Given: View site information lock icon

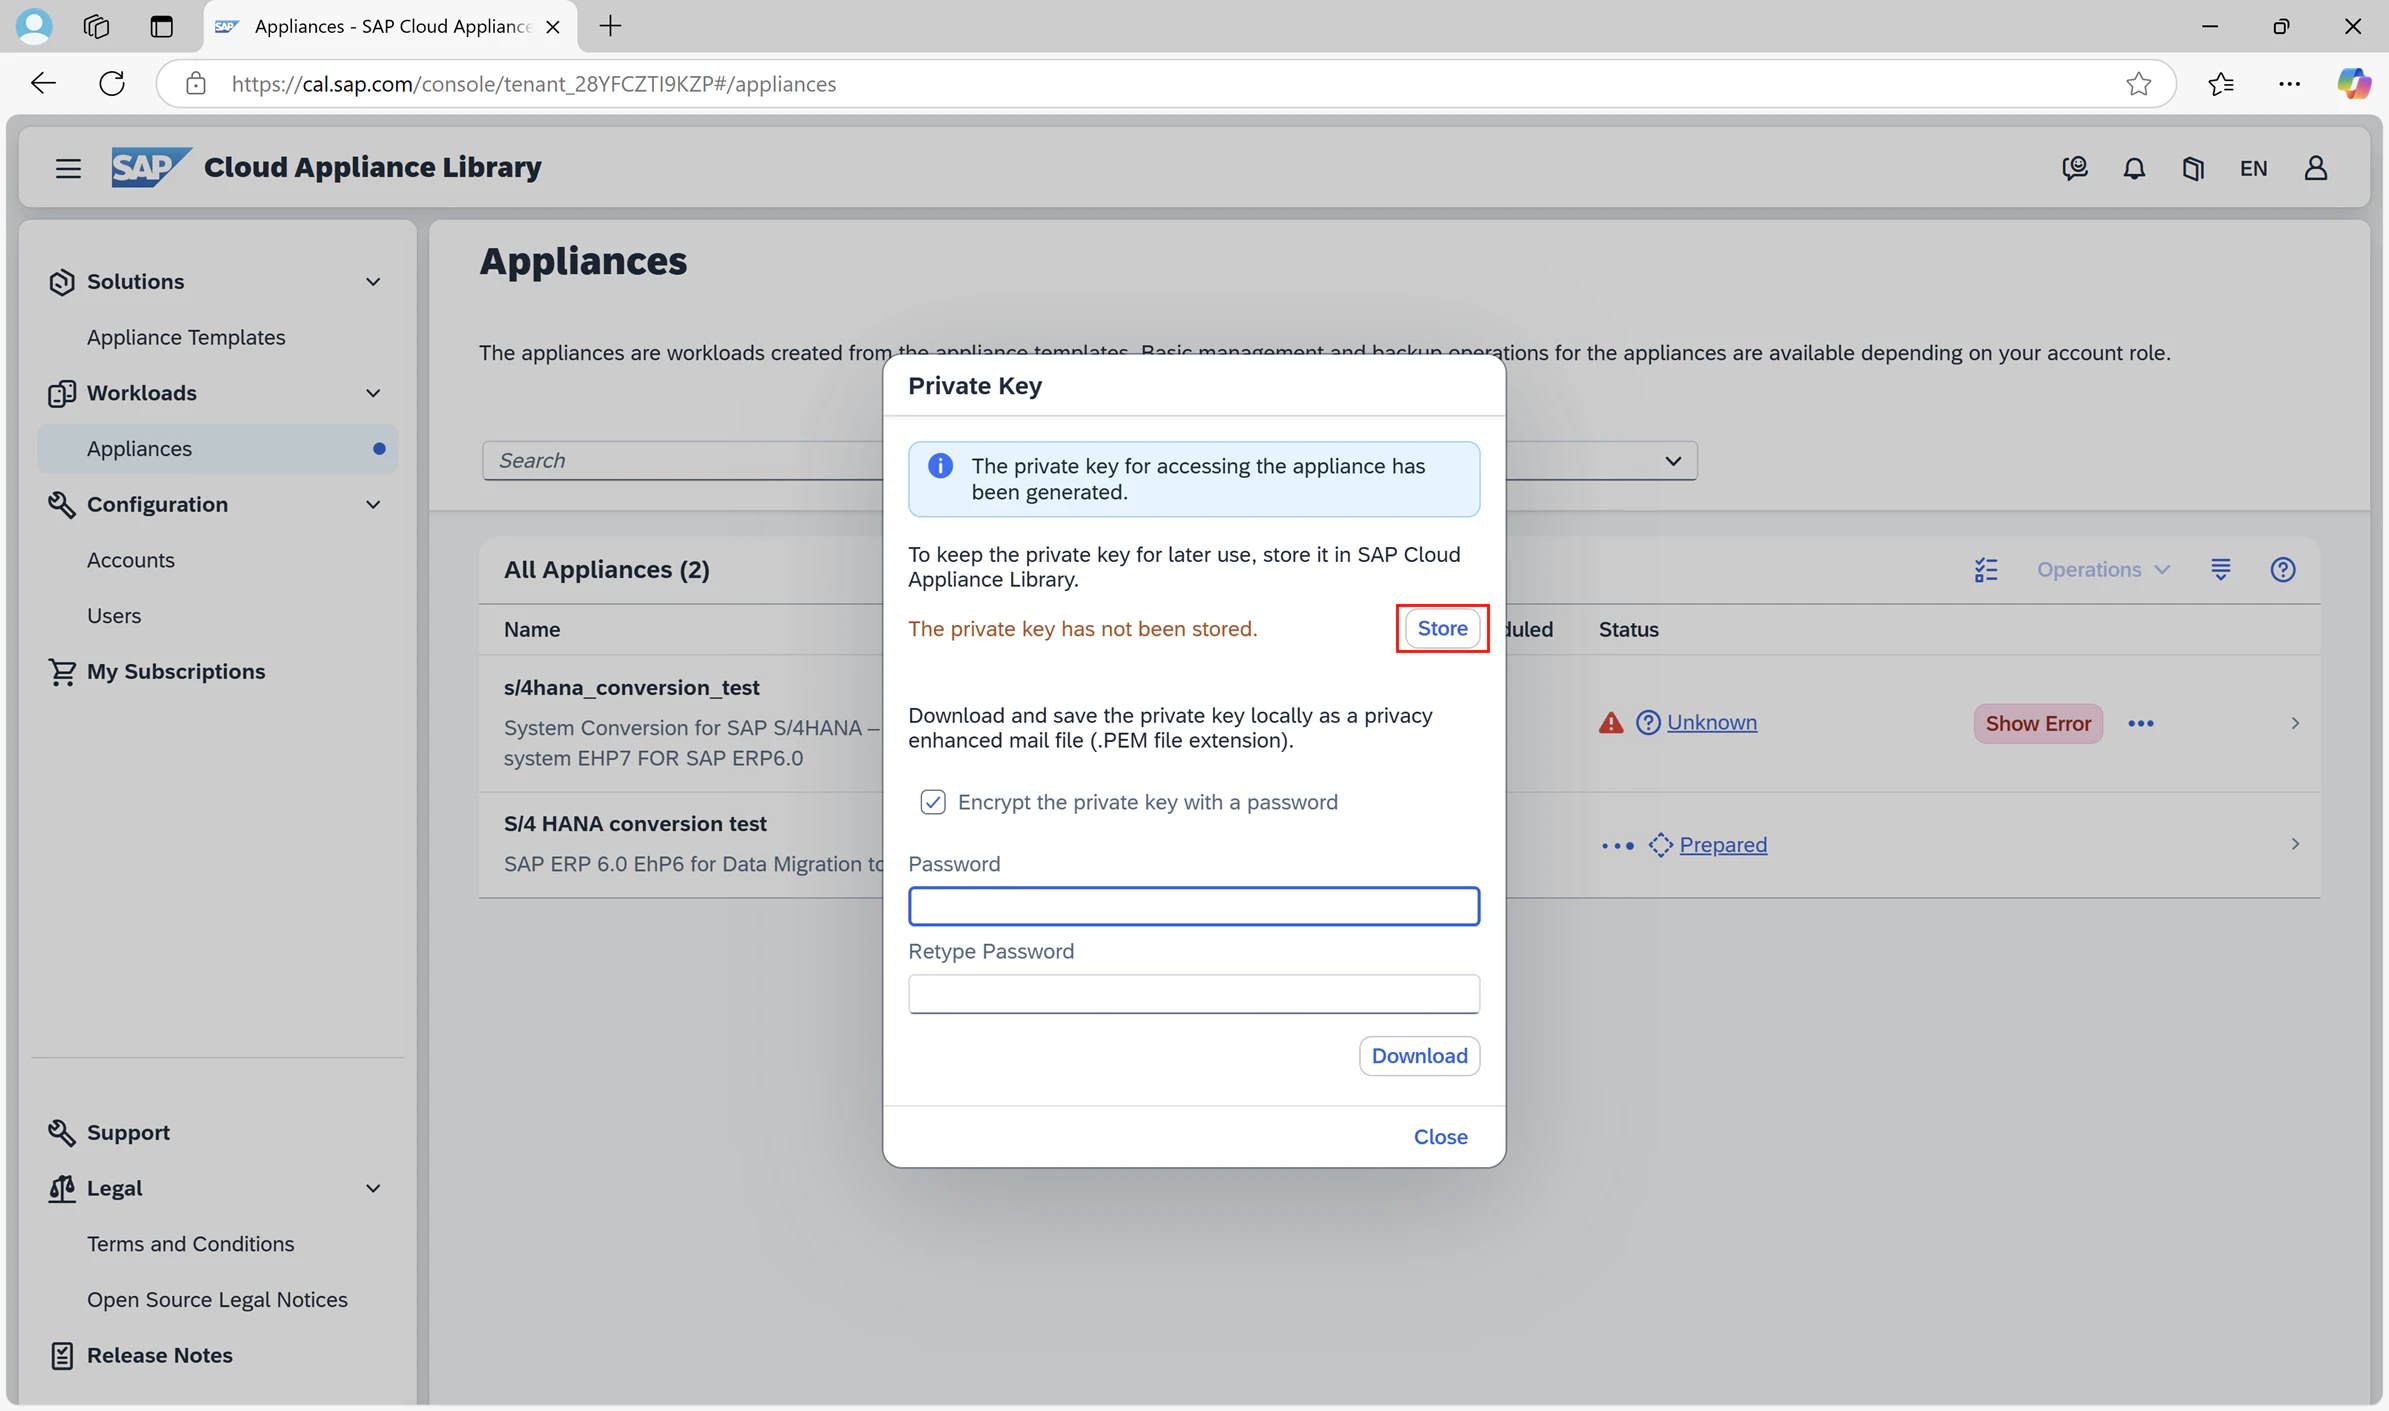Looking at the screenshot, I should pyautogui.click(x=196, y=84).
